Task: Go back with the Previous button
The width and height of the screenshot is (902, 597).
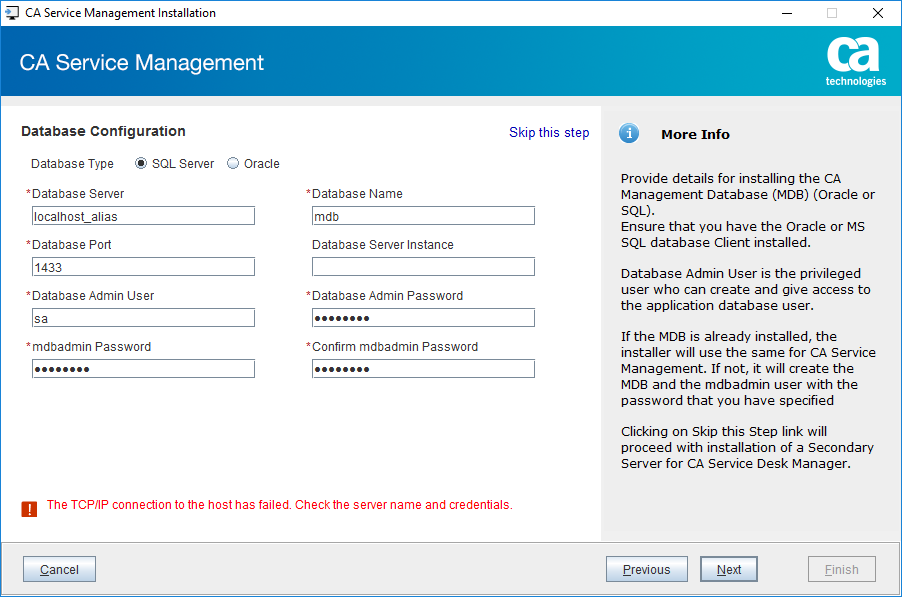Action: tap(647, 569)
